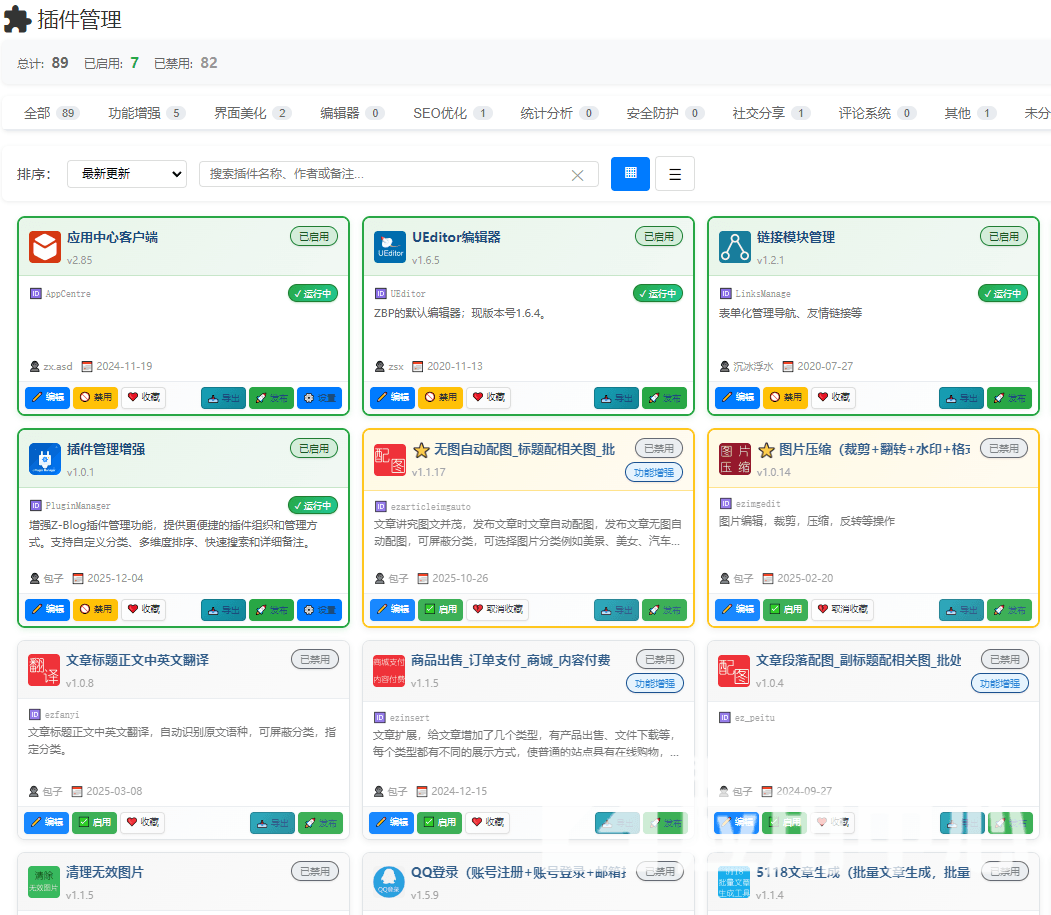Image resolution: width=1051 pixels, height=915 pixels.
Task: Edit the 文章标题正文中英文翻译 plugin
Action: pyautogui.click(x=47, y=822)
